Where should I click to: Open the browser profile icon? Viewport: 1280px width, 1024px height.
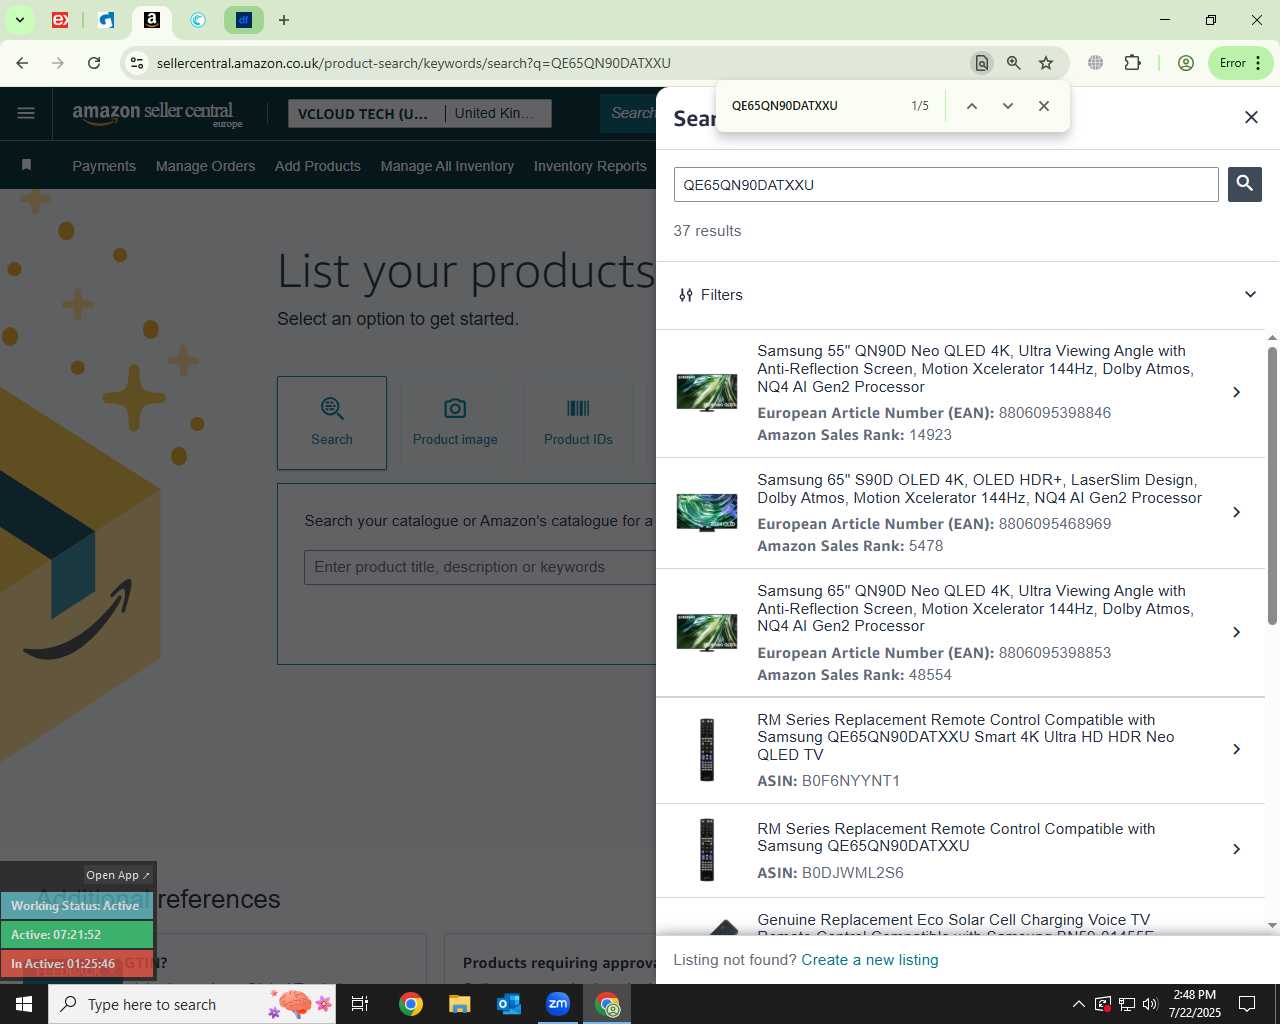pyautogui.click(x=1186, y=63)
